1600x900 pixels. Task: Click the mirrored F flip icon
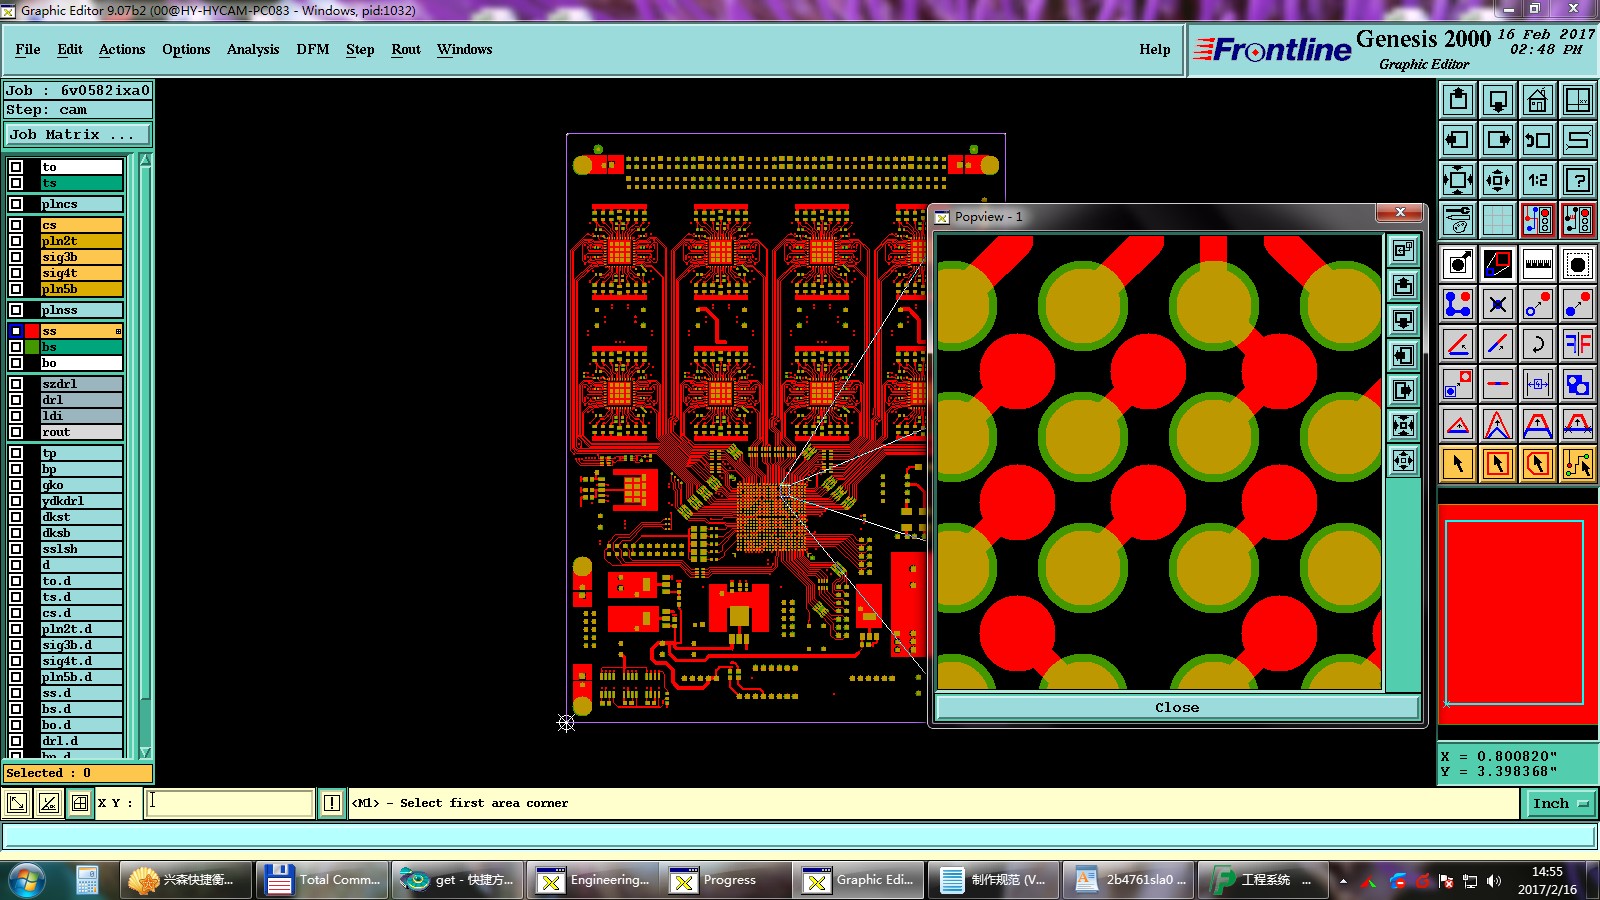(x=1578, y=344)
